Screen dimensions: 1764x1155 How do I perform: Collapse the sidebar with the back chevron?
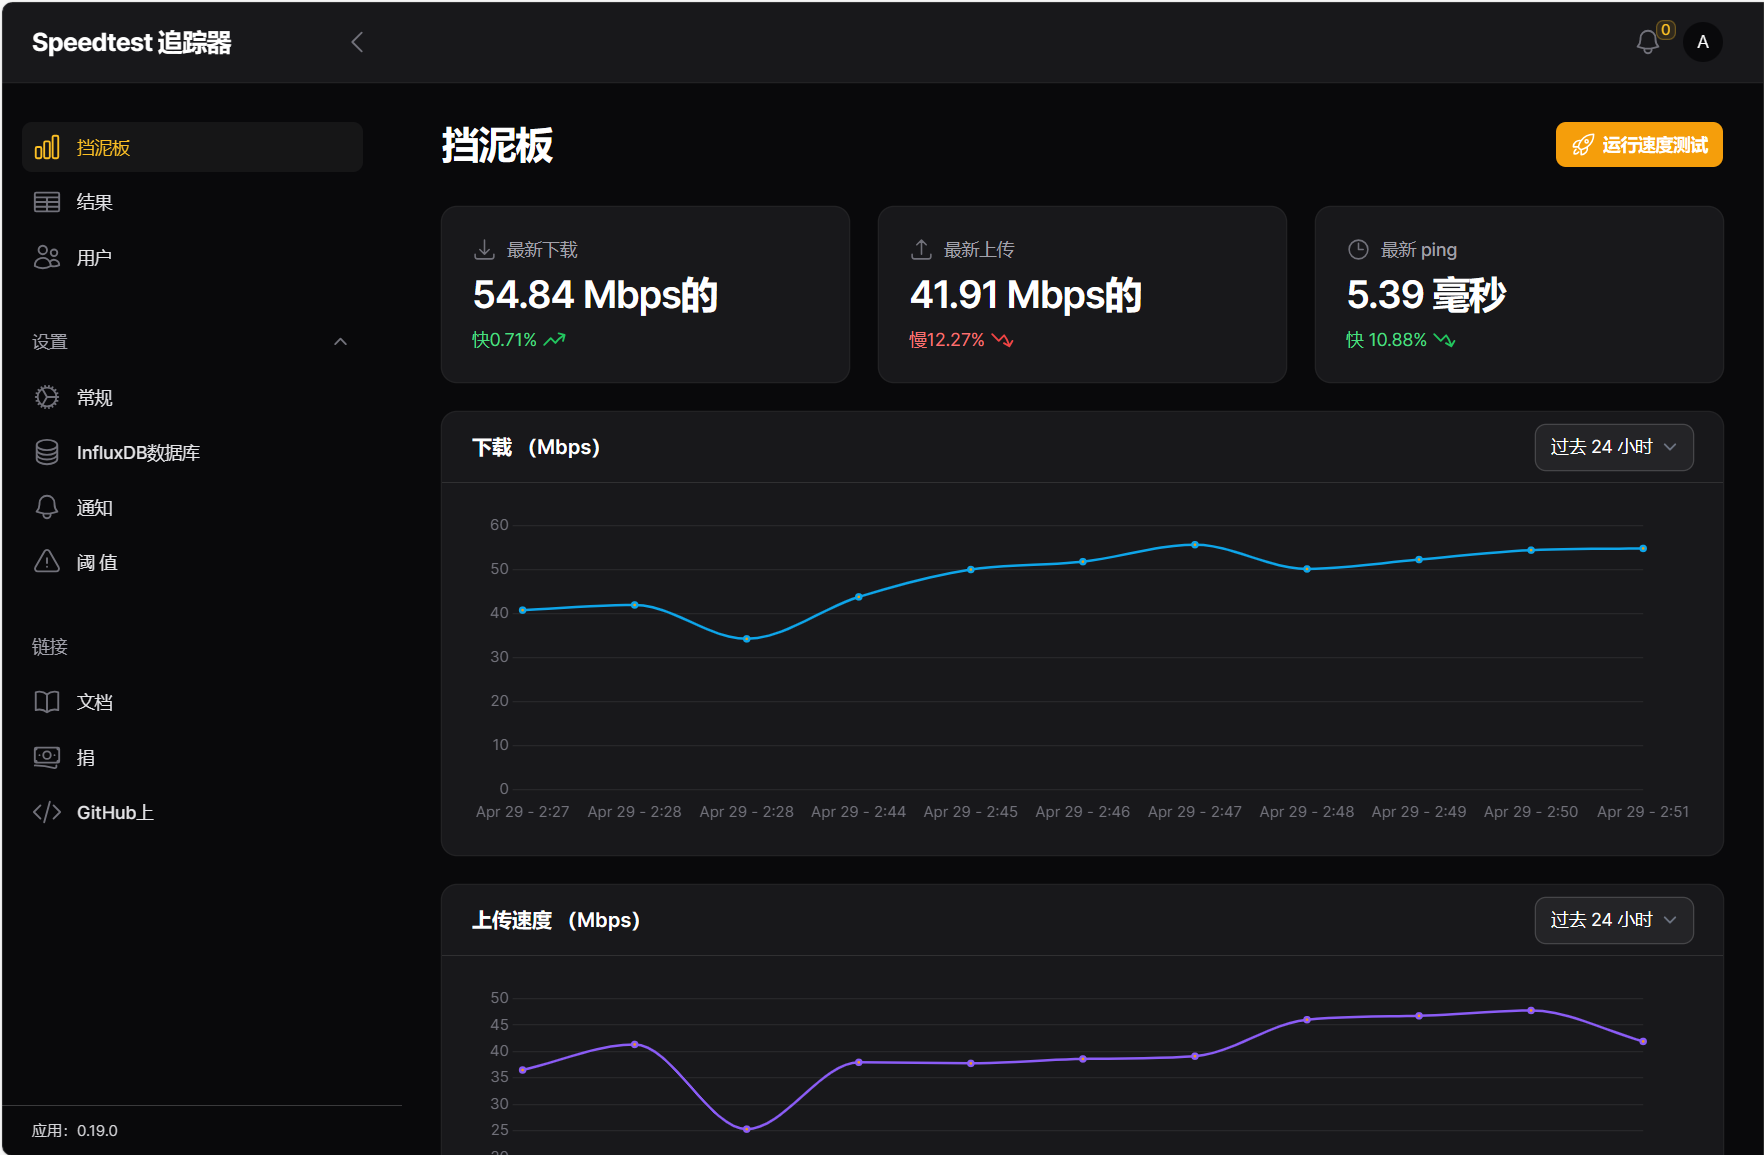tap(357, 42)
